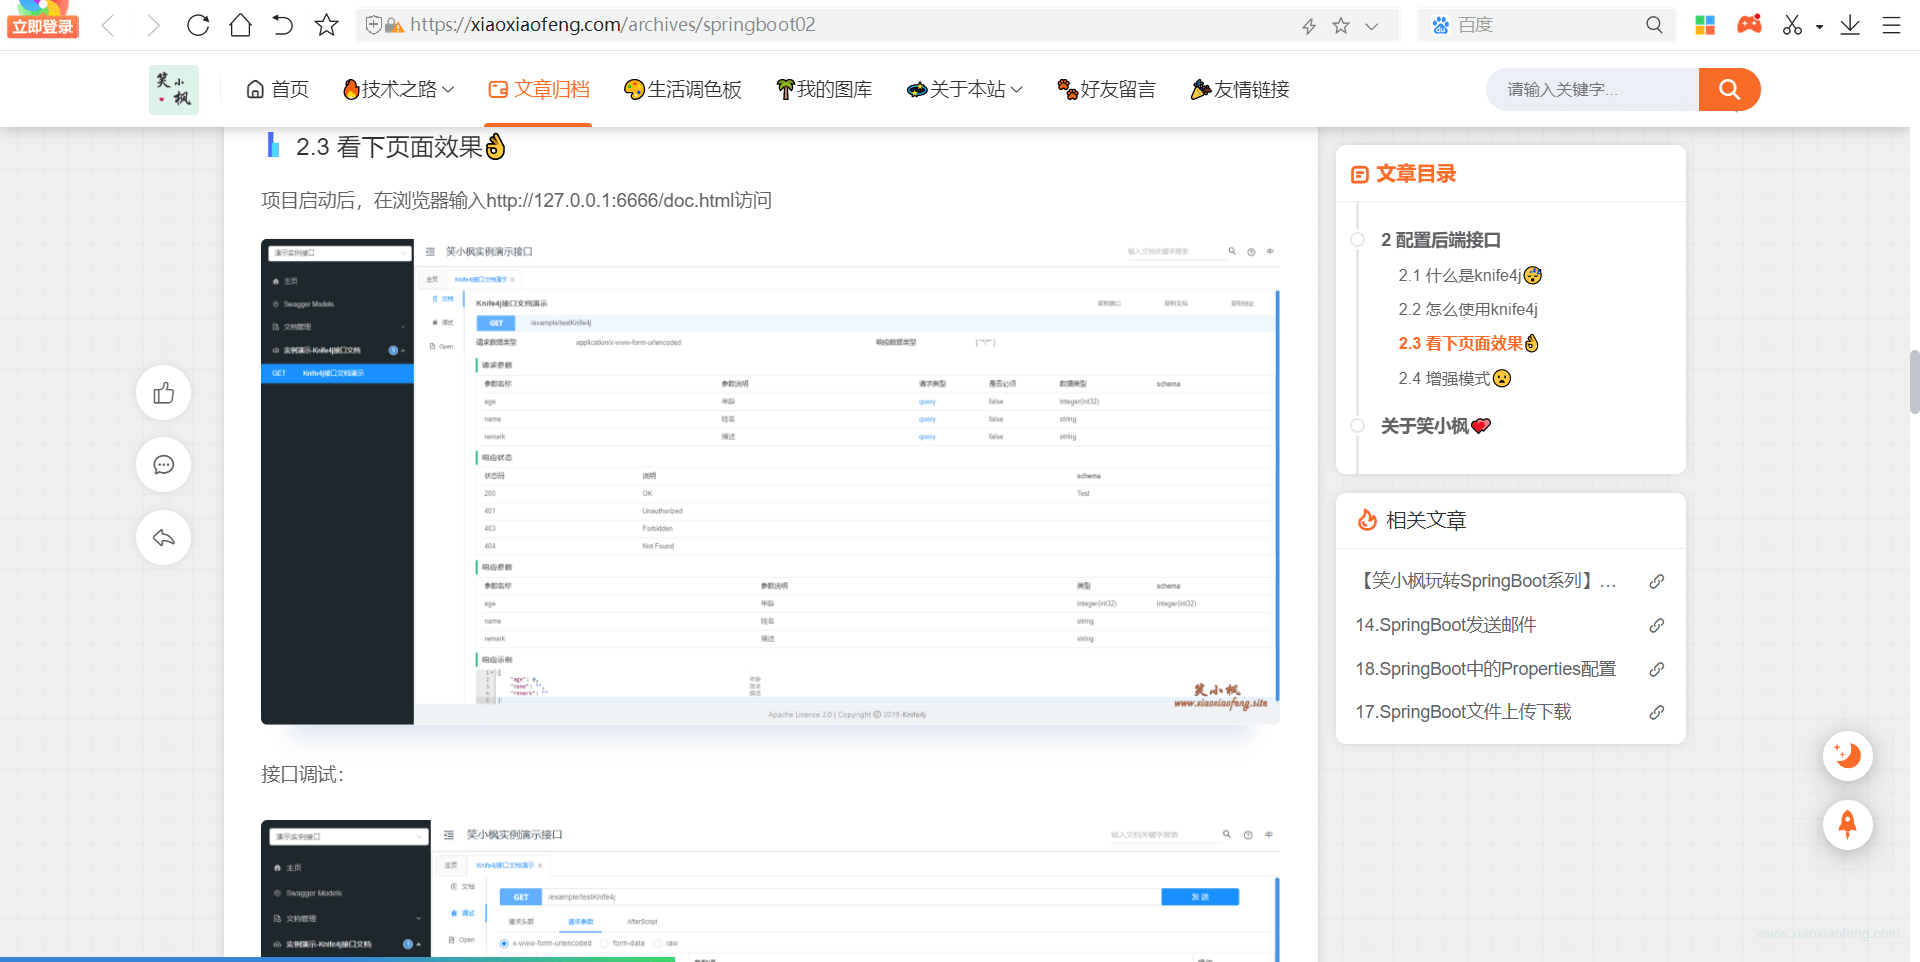Open related article 14.SpringBoot发送邮件
The height and width of the screenshot is (962, 1920).
(1446, 625)
